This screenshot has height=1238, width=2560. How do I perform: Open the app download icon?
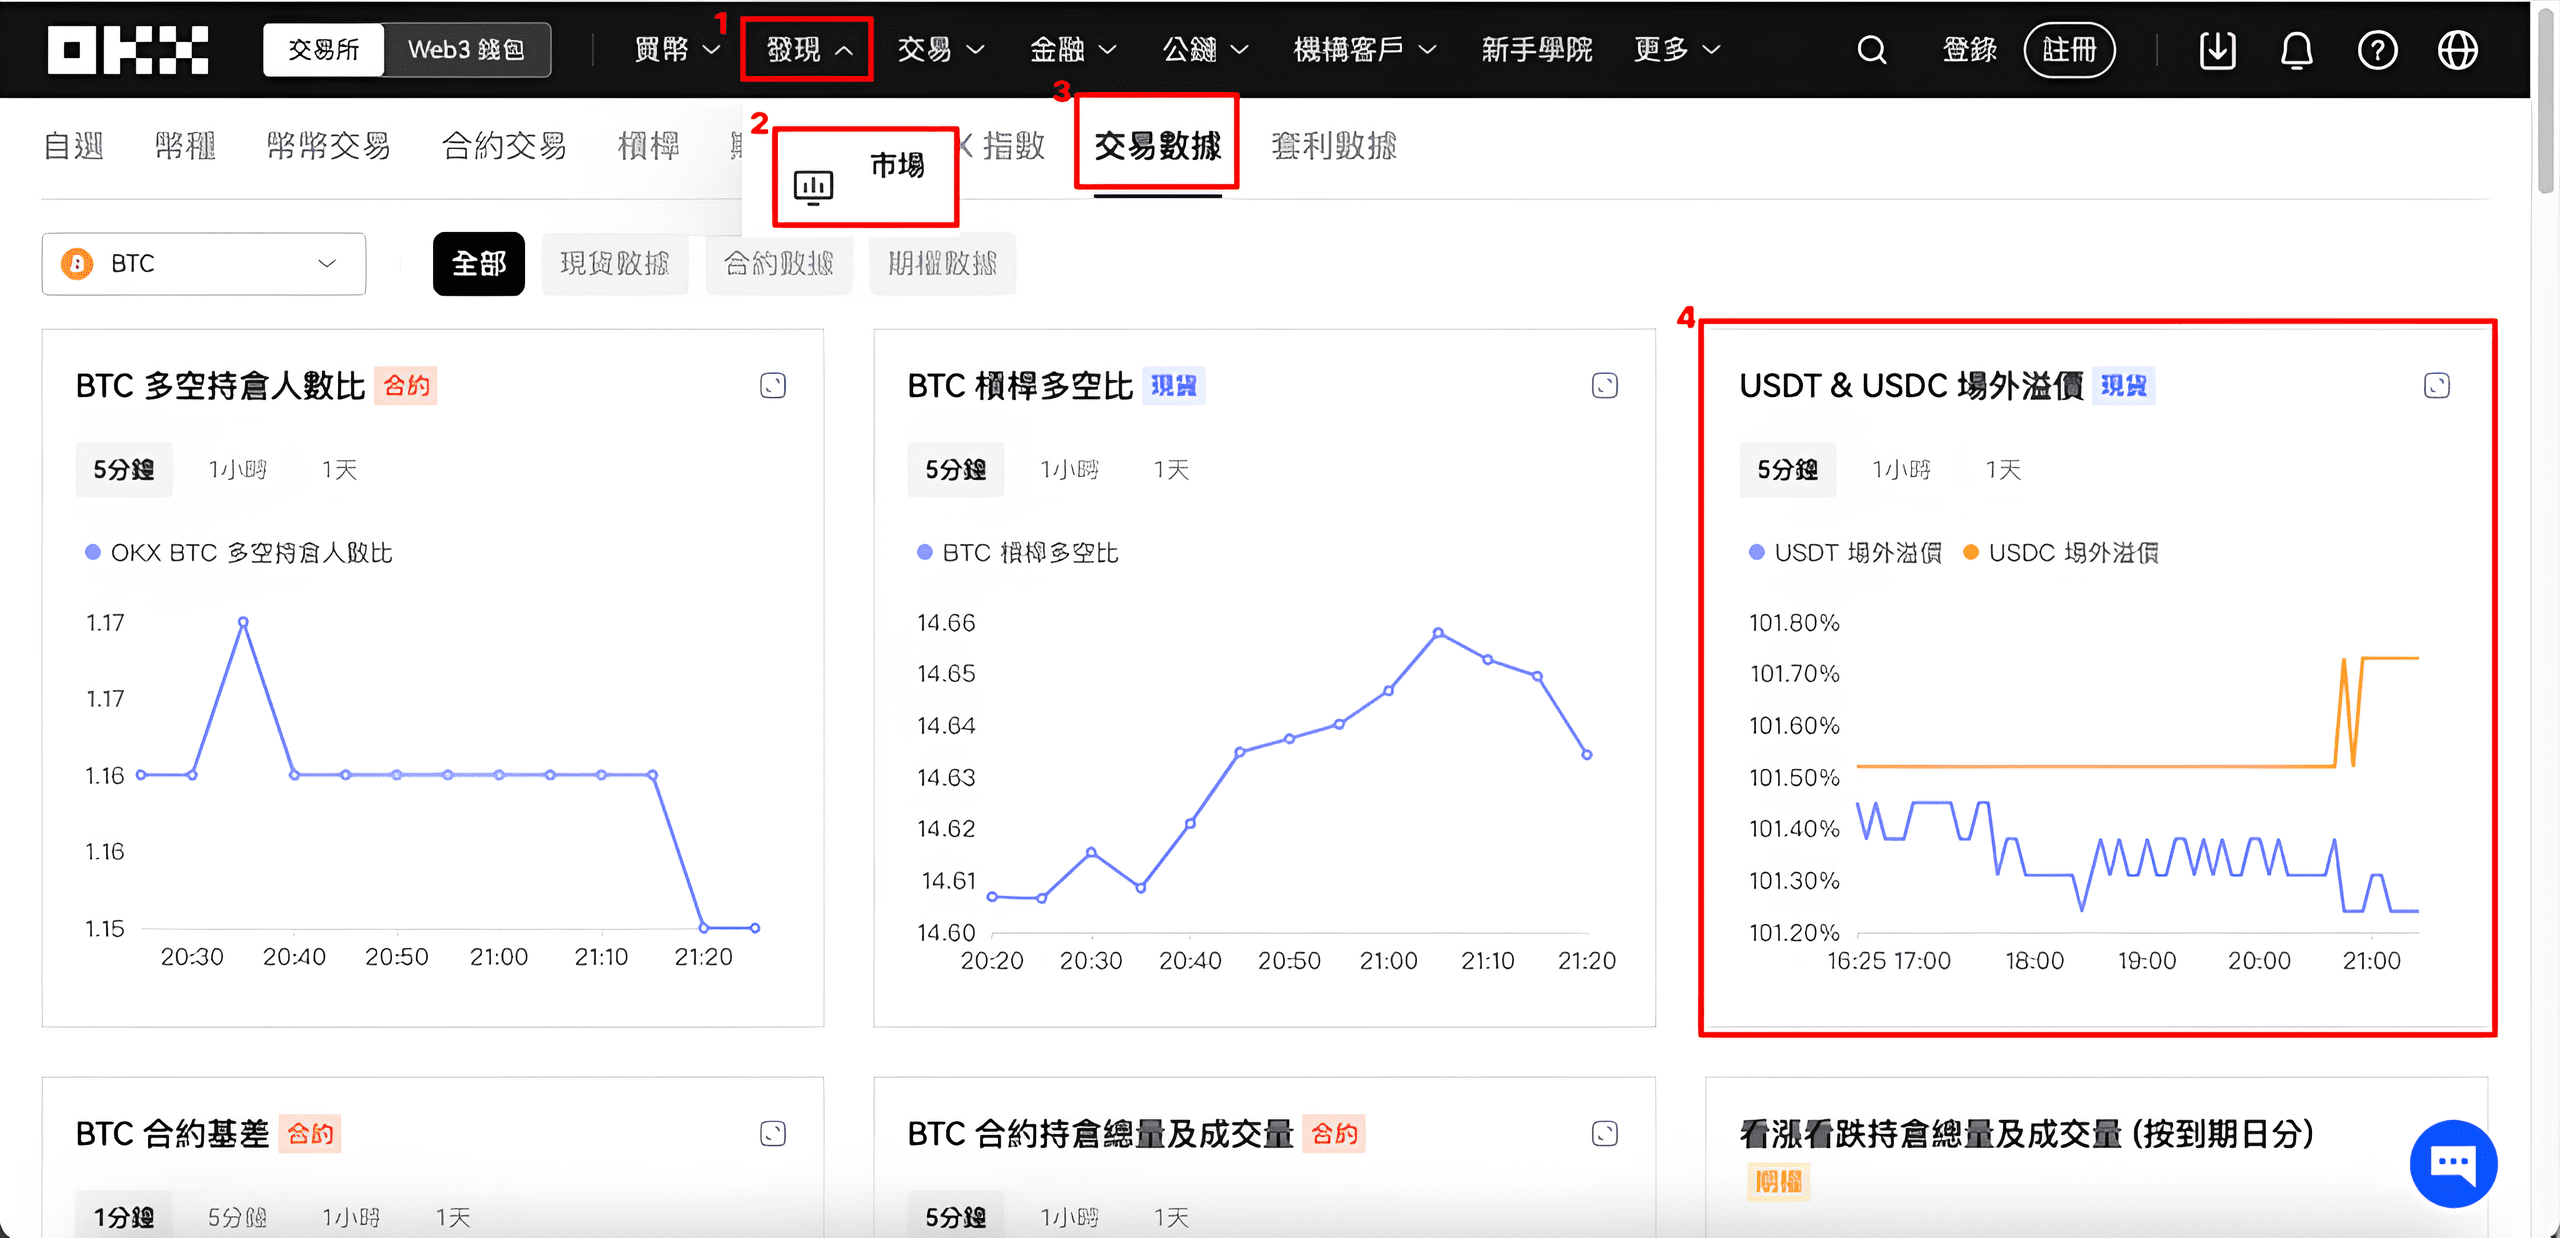2217,50
